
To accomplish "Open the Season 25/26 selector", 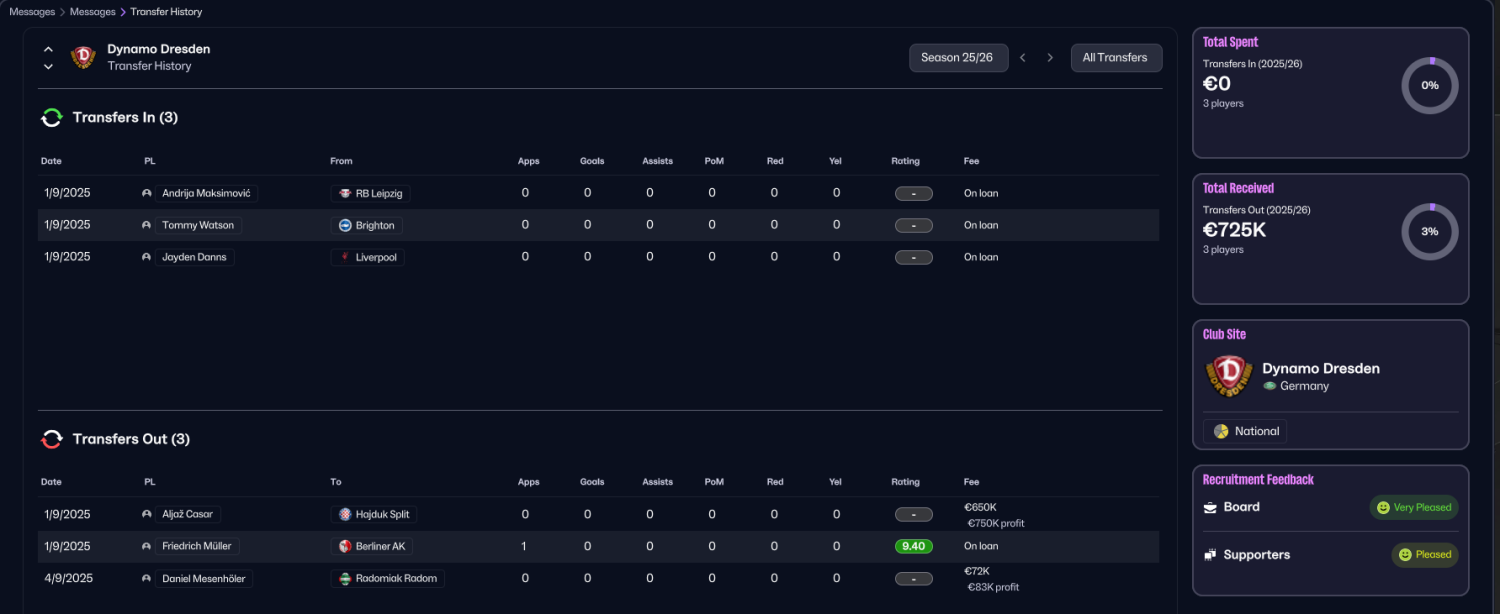I will 958,58.
